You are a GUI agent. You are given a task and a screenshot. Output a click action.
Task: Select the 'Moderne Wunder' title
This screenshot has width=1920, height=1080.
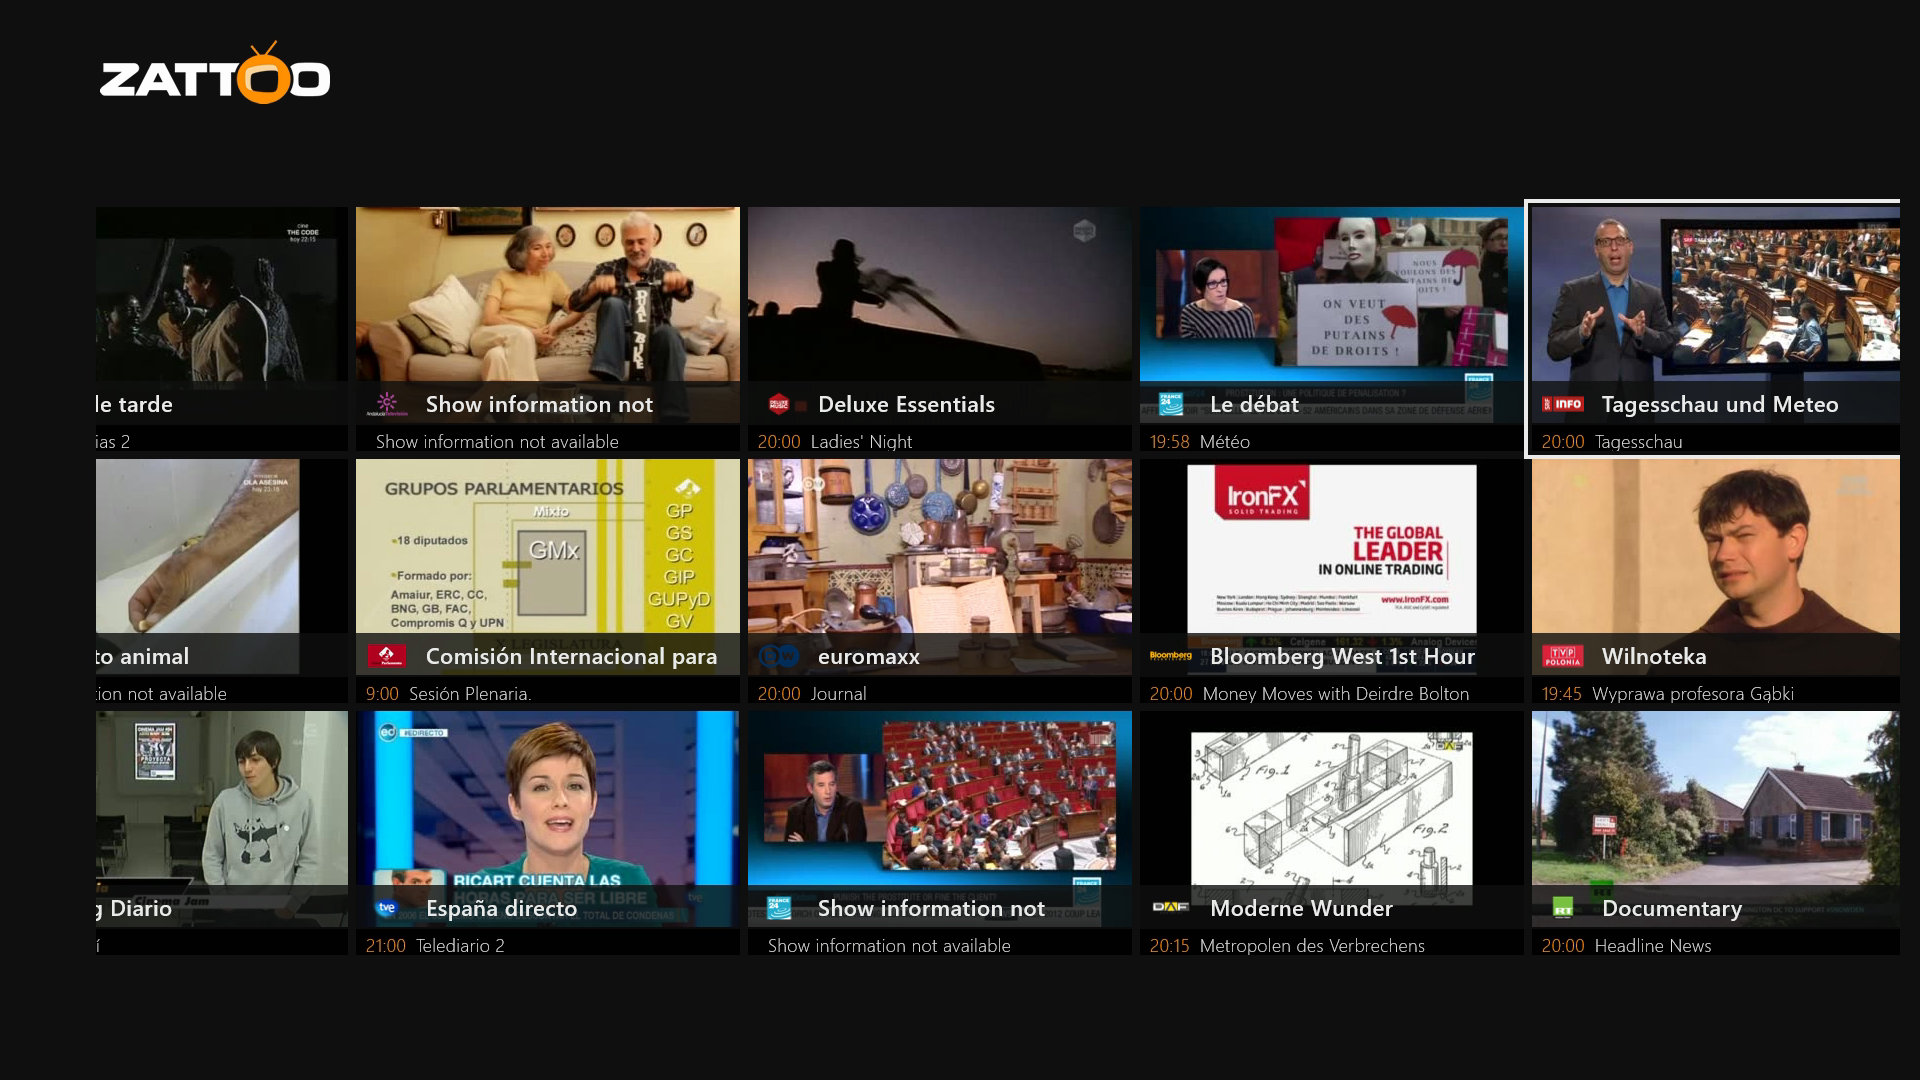1301,908
